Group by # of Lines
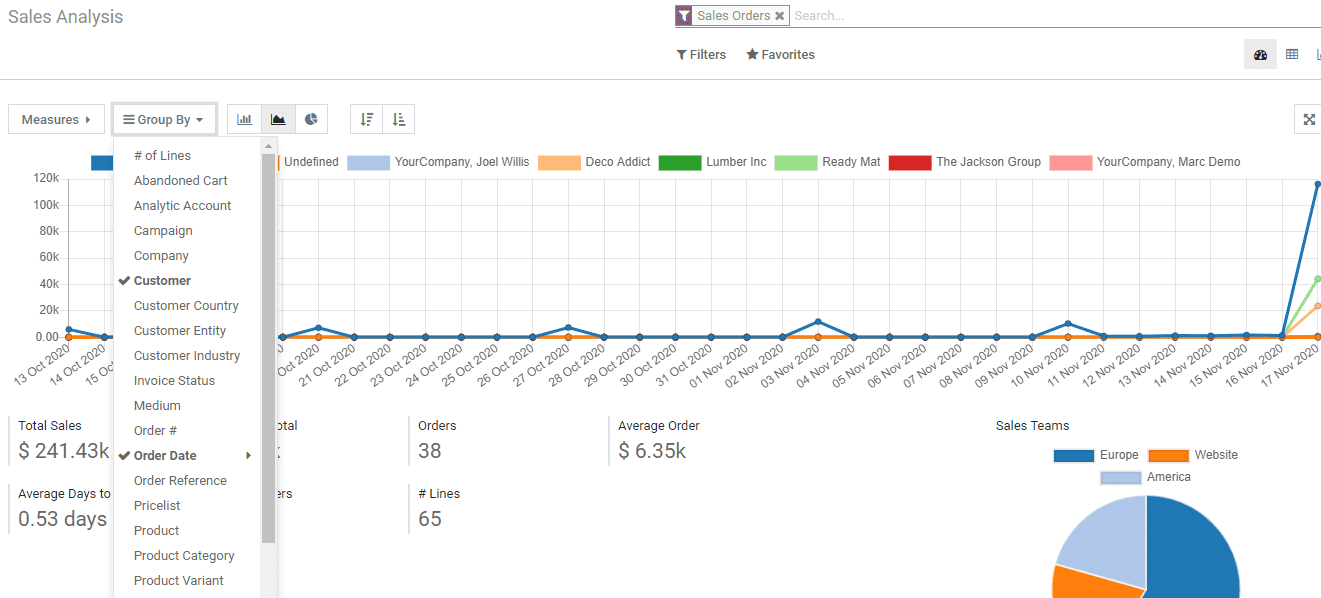This screenshot has width=1321, height=598. 162,156
